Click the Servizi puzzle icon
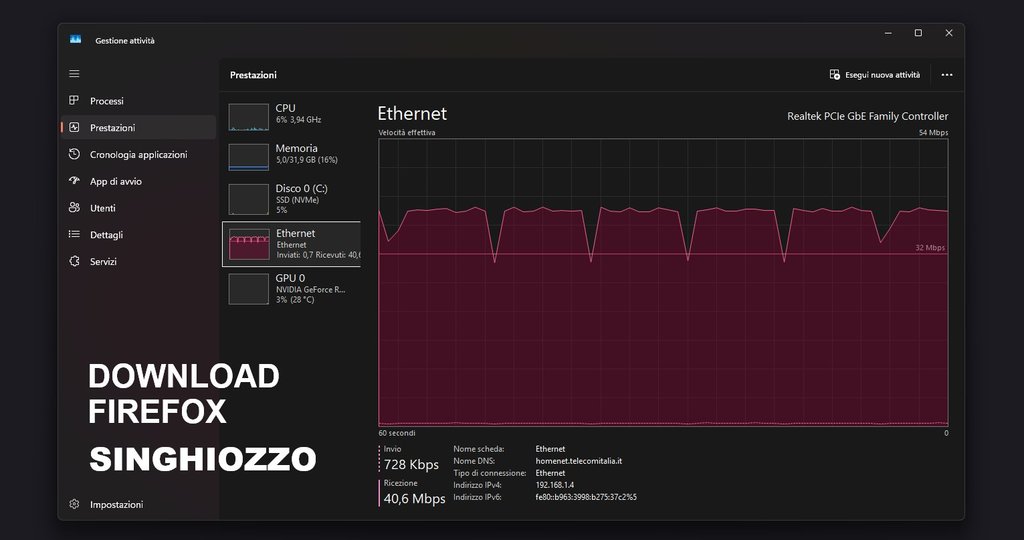The height and width of the screenshot is (540, 1024). pyautogui.click(x=74, y=261)
